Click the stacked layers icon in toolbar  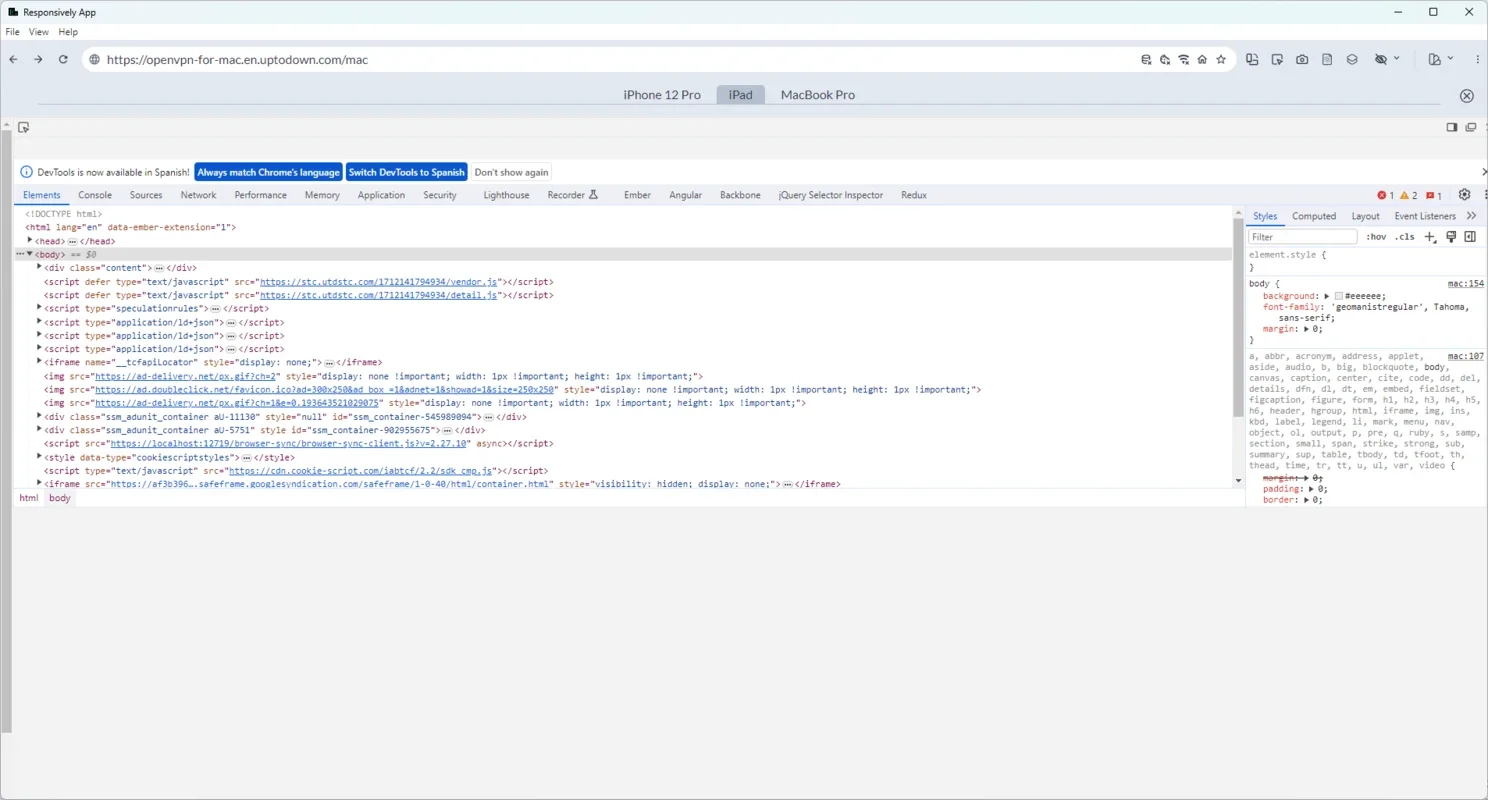coord(1352,60)
